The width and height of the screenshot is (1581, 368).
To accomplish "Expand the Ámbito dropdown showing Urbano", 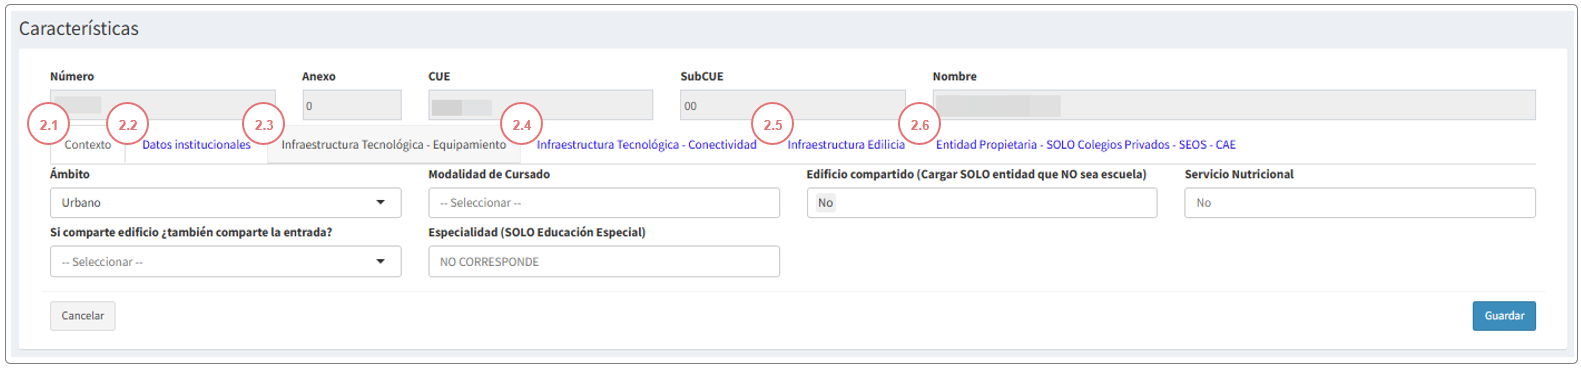I will (x=225, y=203).
